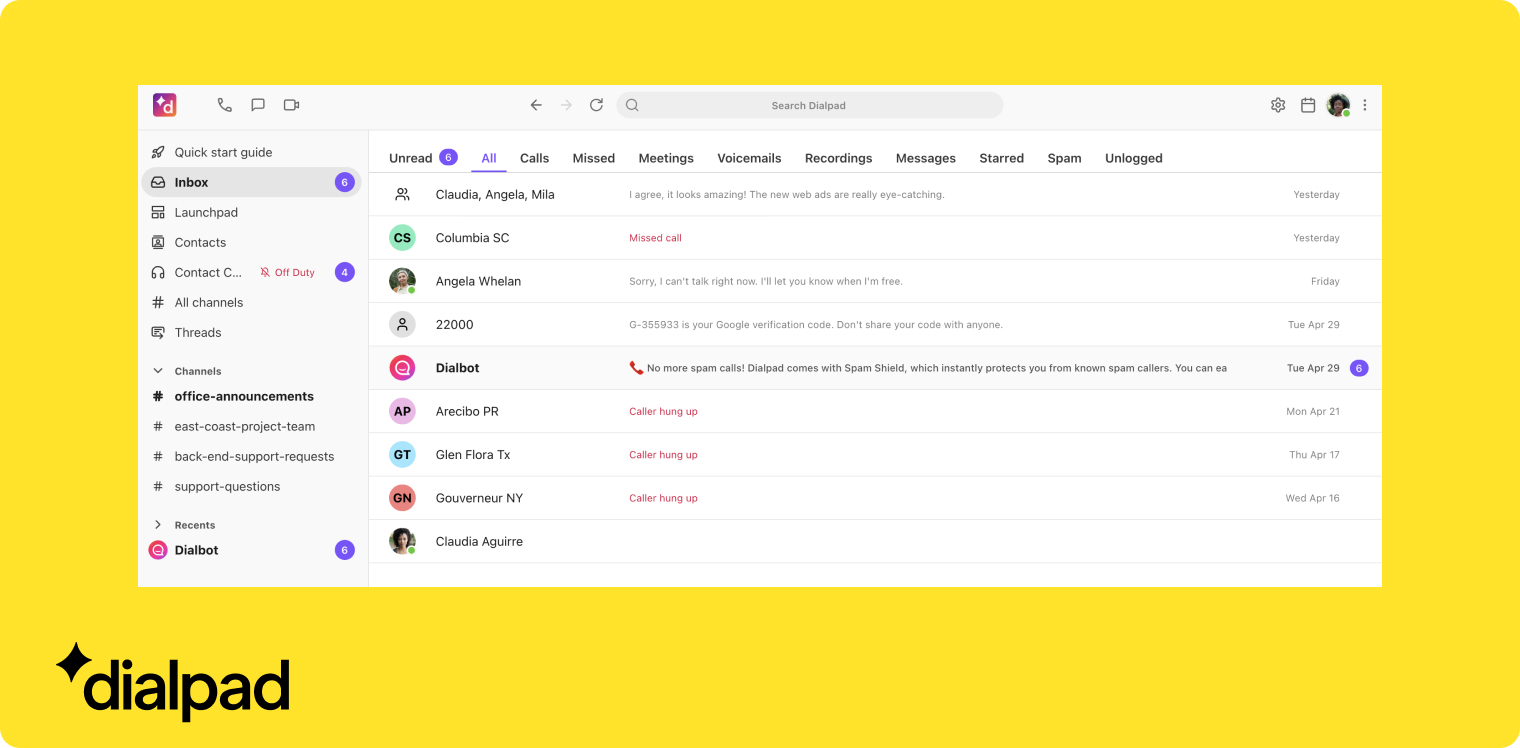Switch to the Unread tab
The width and height of the screenshot is (1520, 748).
coord(423,158)
